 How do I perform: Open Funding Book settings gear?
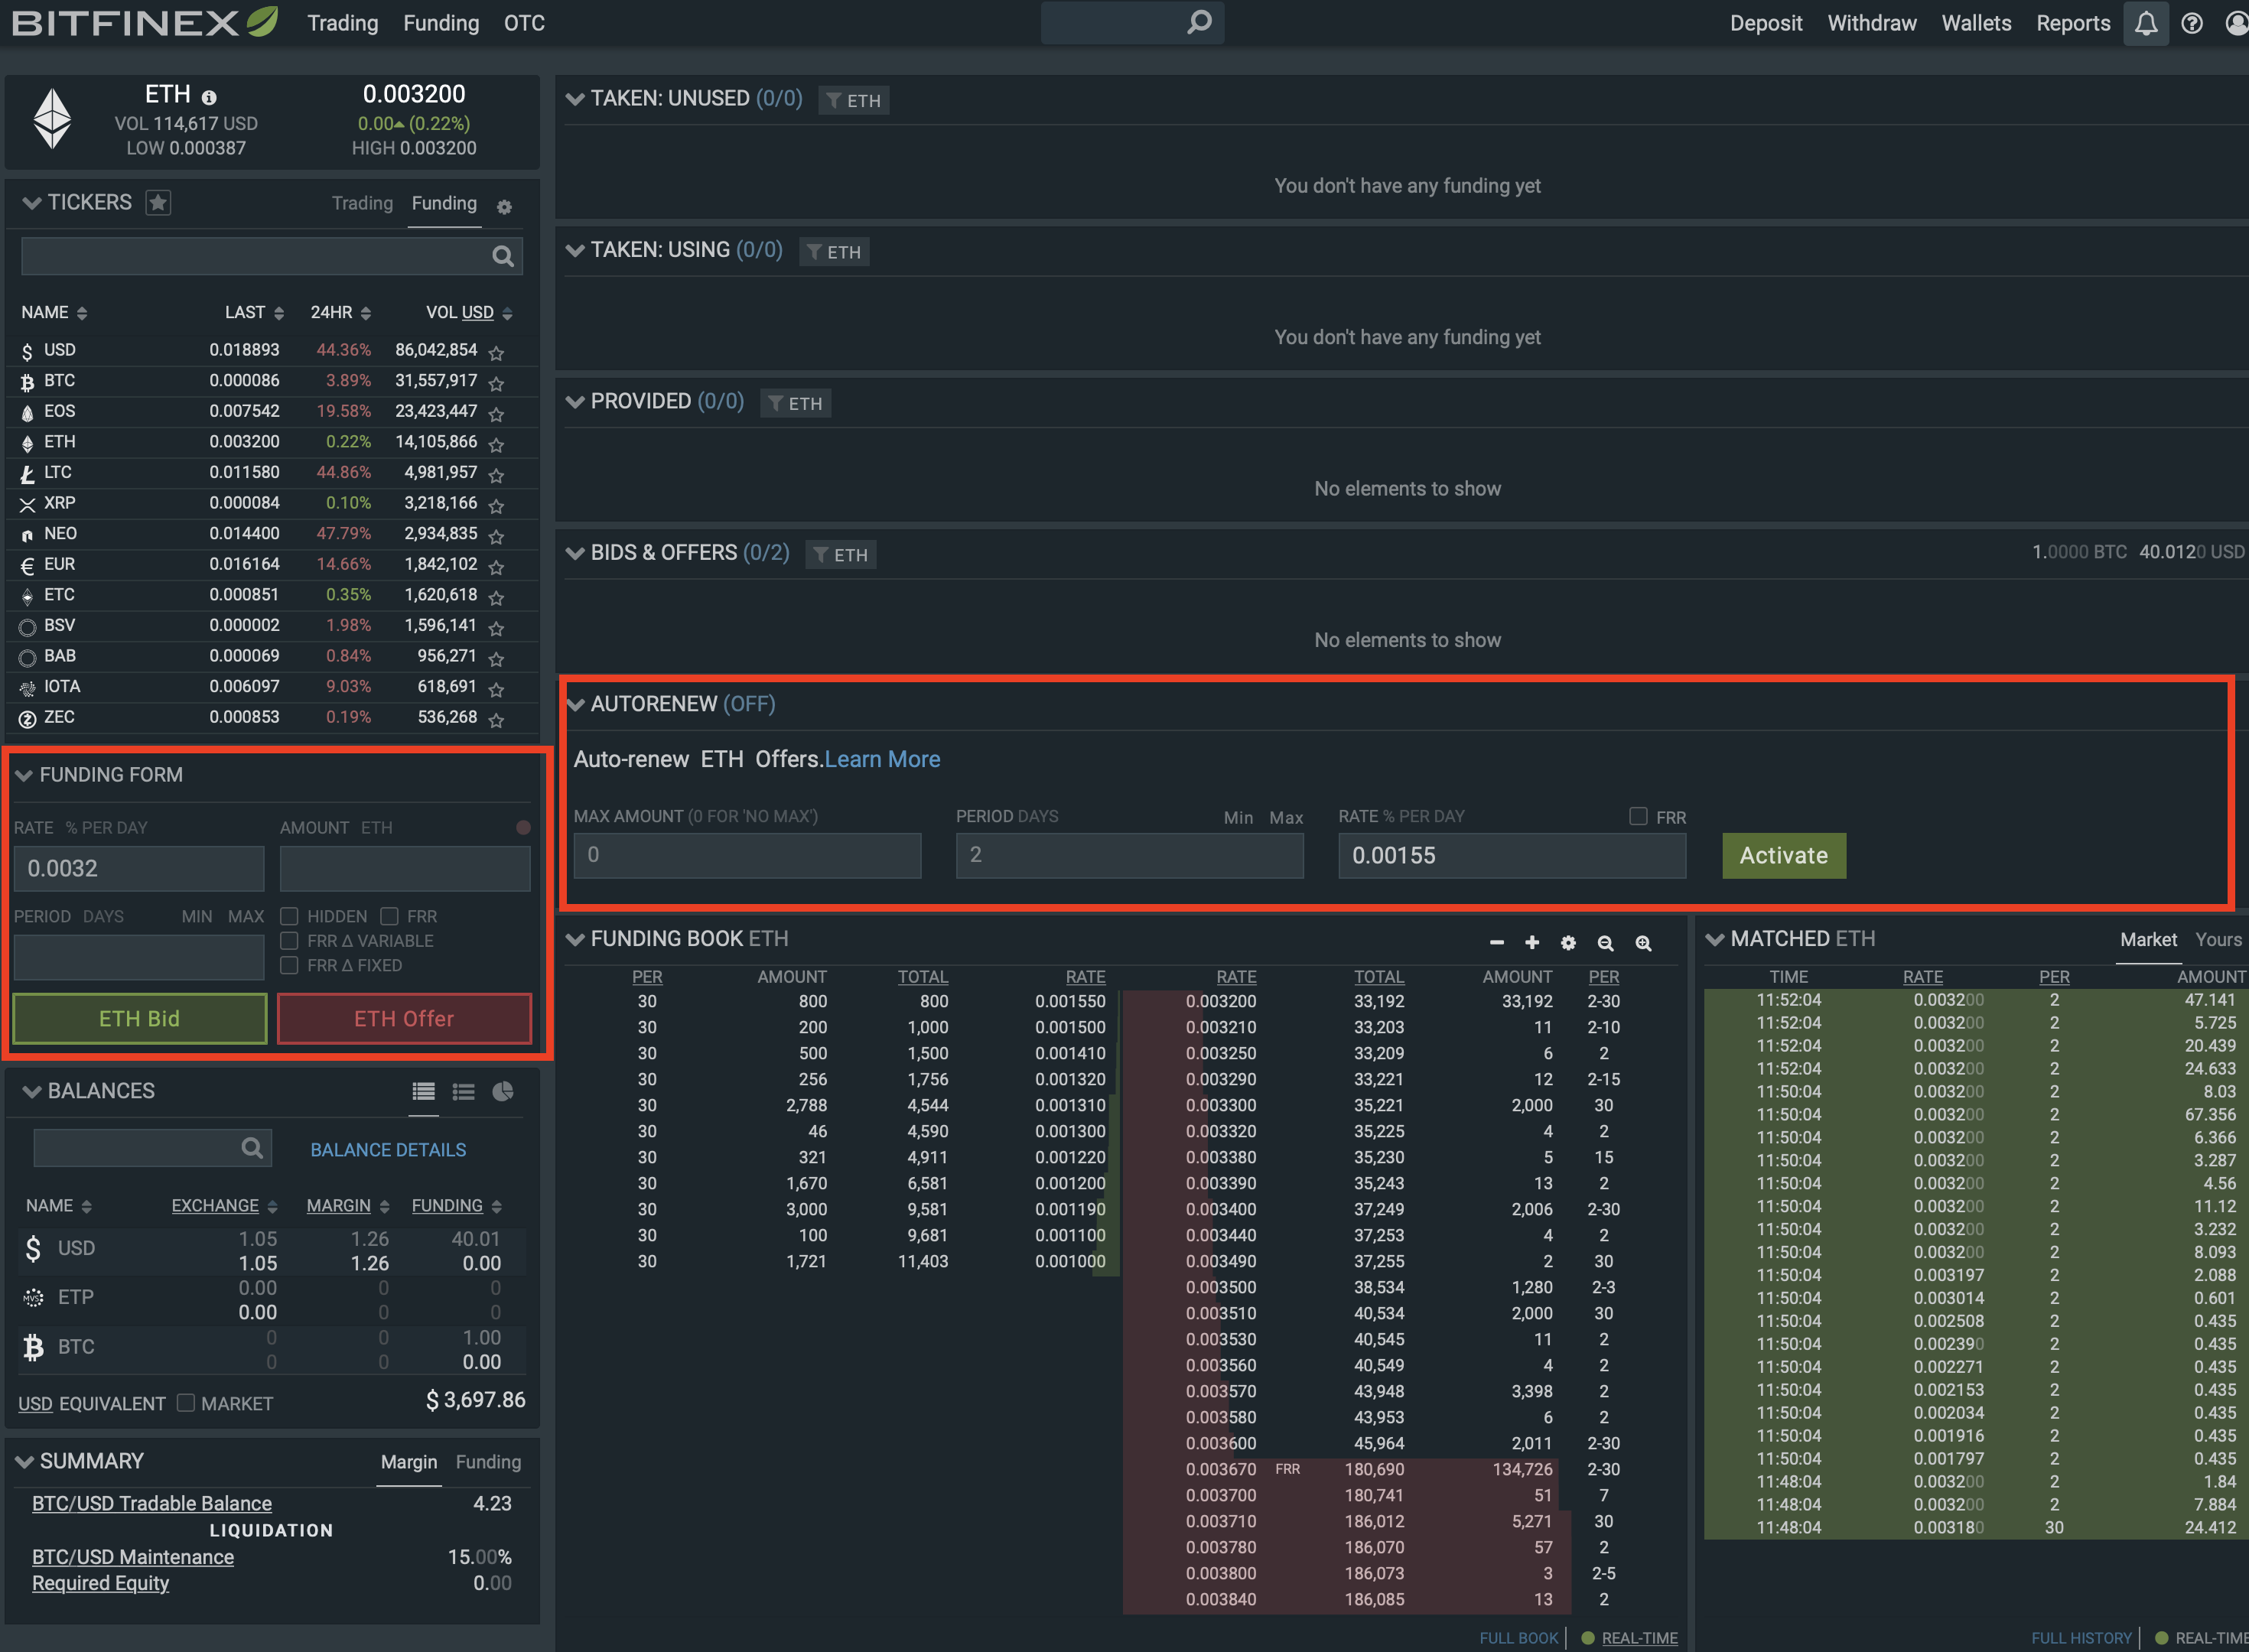(x=1568, y=942)
